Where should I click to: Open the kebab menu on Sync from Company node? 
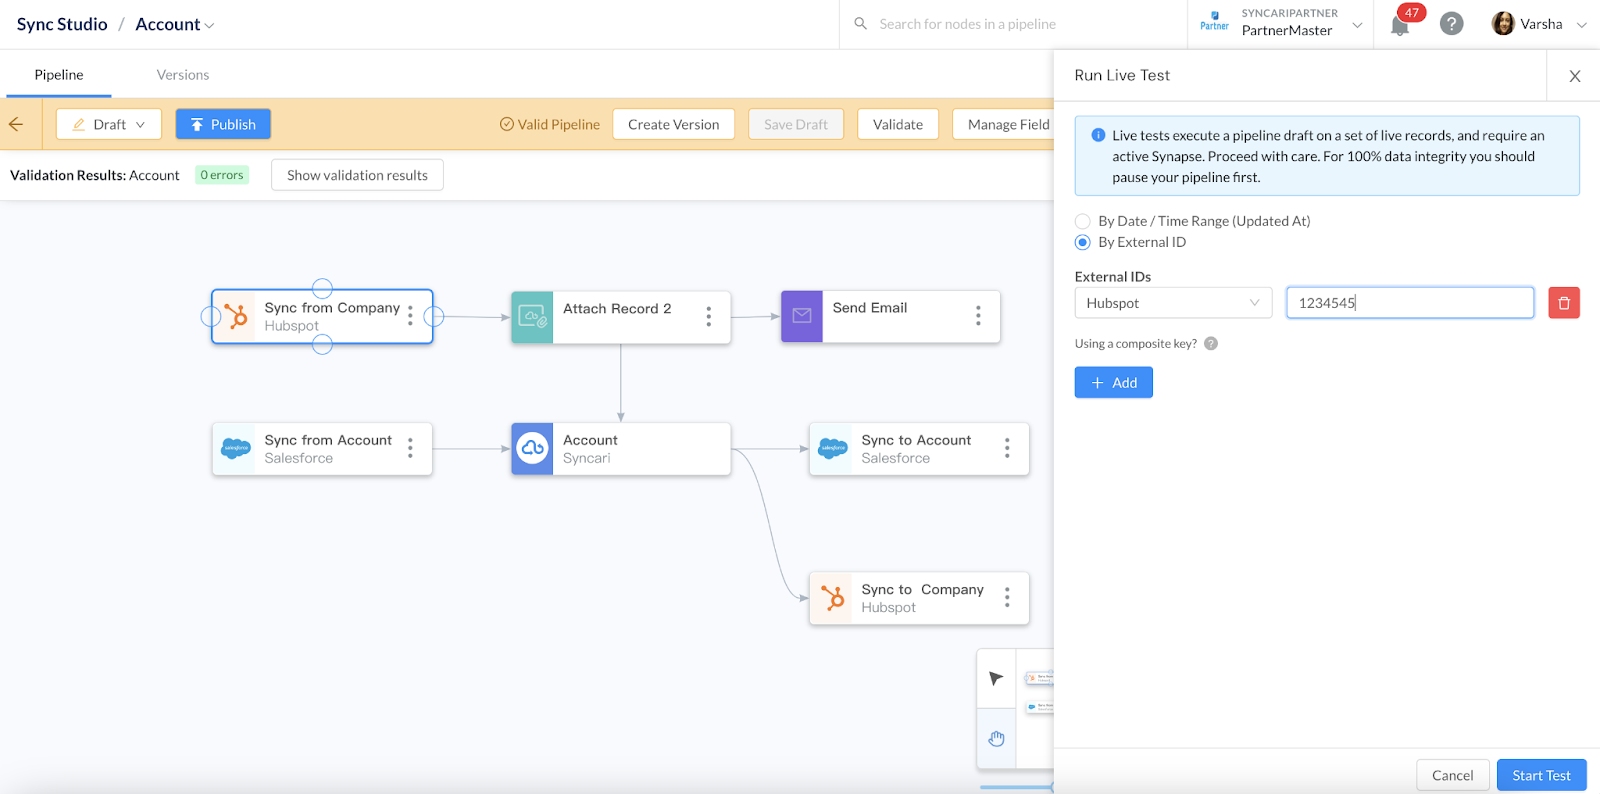point(410,316)
